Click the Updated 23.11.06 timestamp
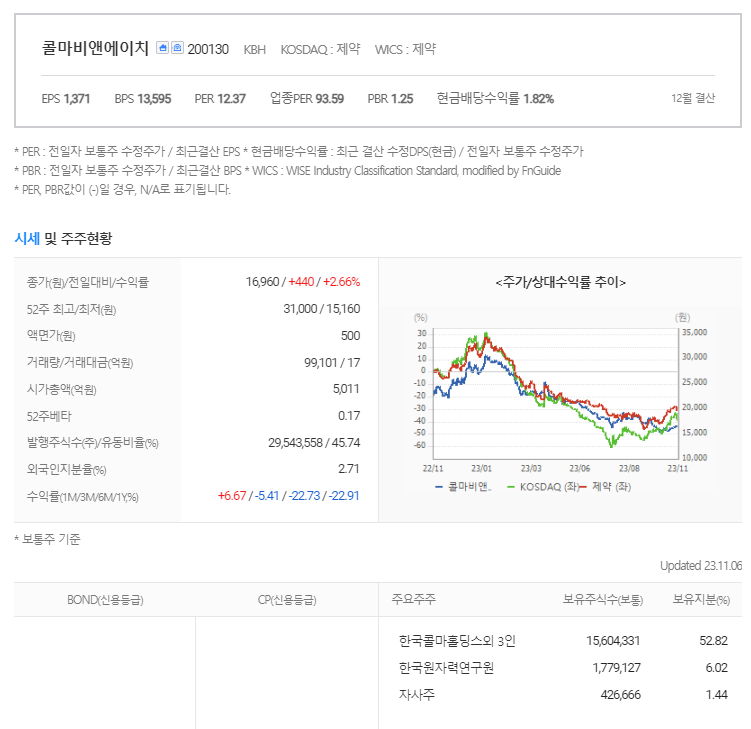This screenshot has width=751, height=729. [x=701, y=566]
